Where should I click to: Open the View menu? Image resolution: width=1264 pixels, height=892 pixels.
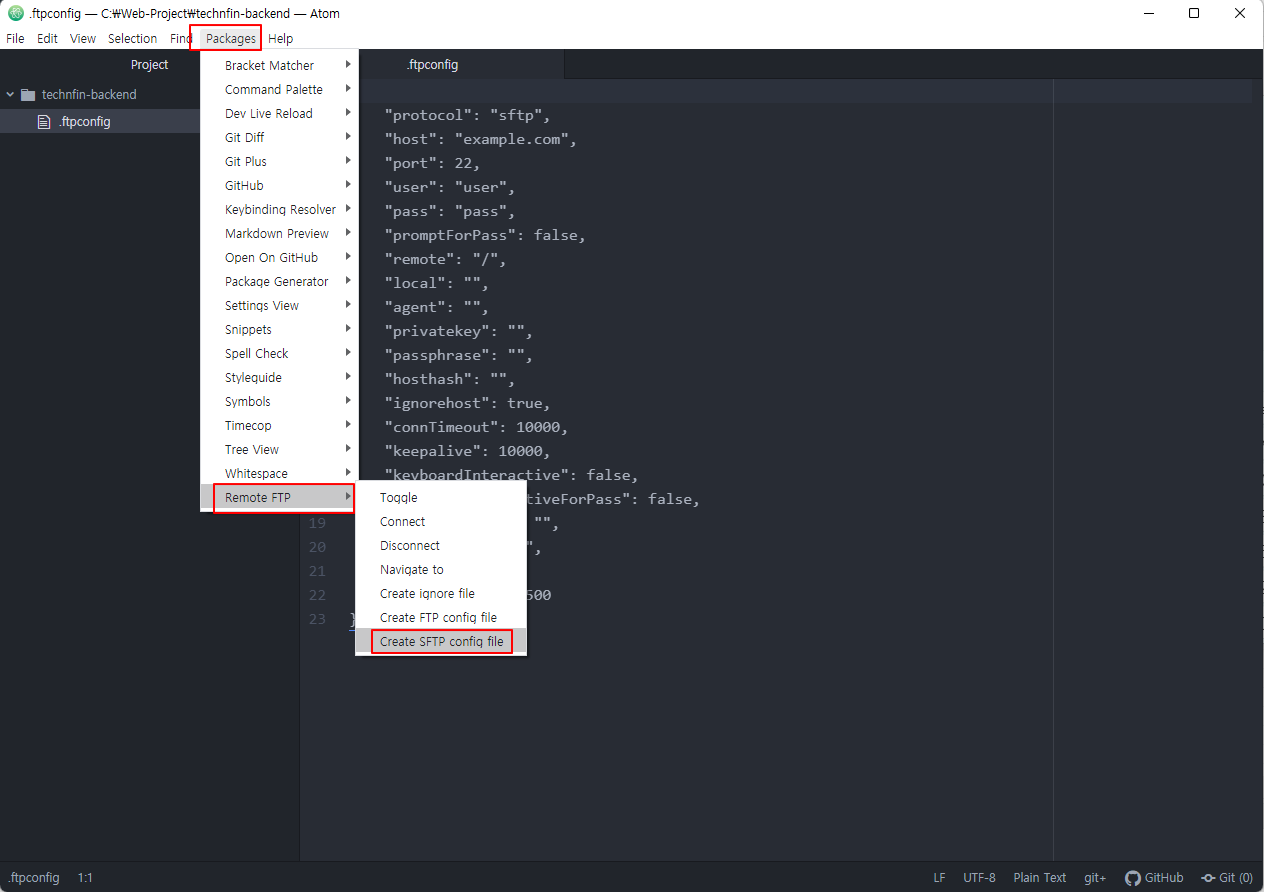[x=83, y=38]
